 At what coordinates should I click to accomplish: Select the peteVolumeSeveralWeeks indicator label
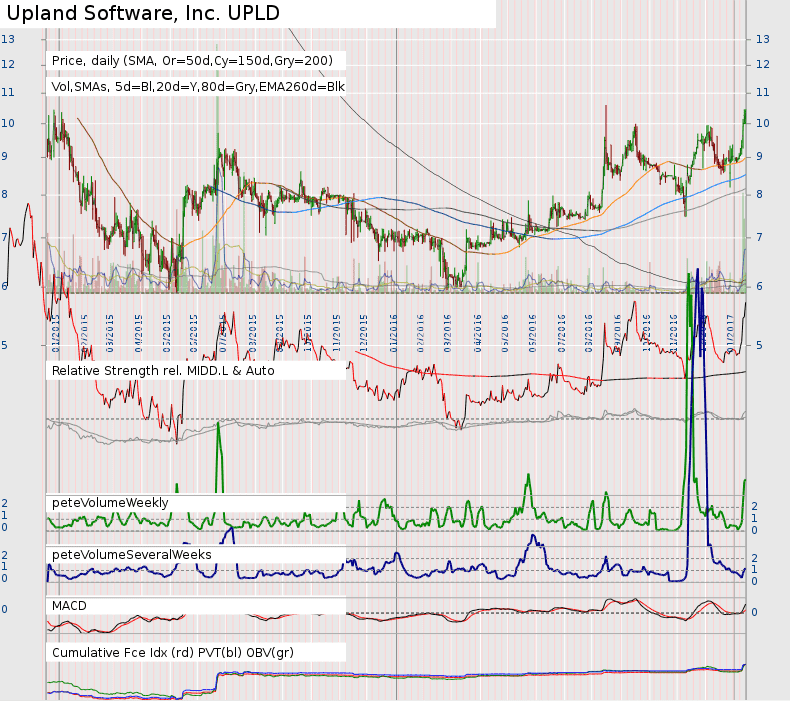click(x=131, y=555)
